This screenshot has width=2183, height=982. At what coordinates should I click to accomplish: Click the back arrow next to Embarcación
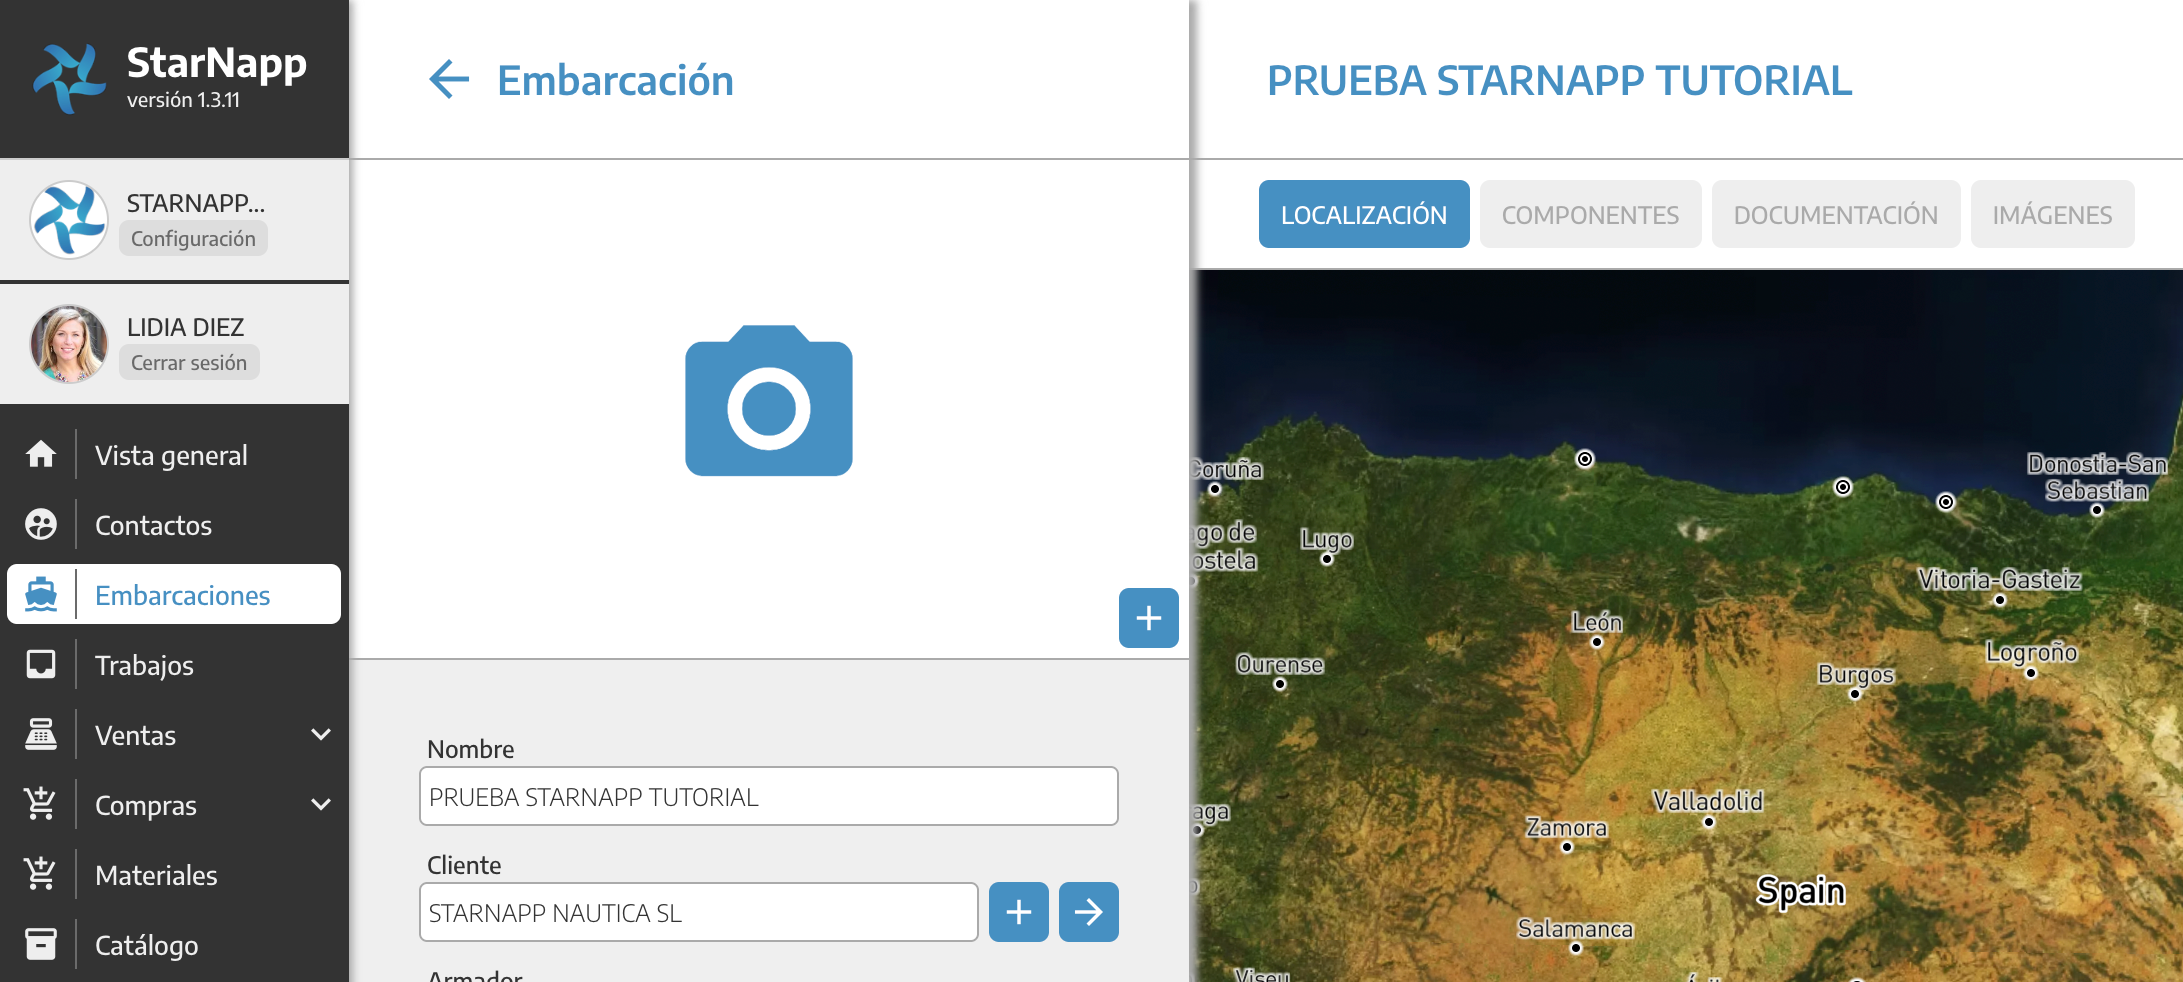pos(449,80)
